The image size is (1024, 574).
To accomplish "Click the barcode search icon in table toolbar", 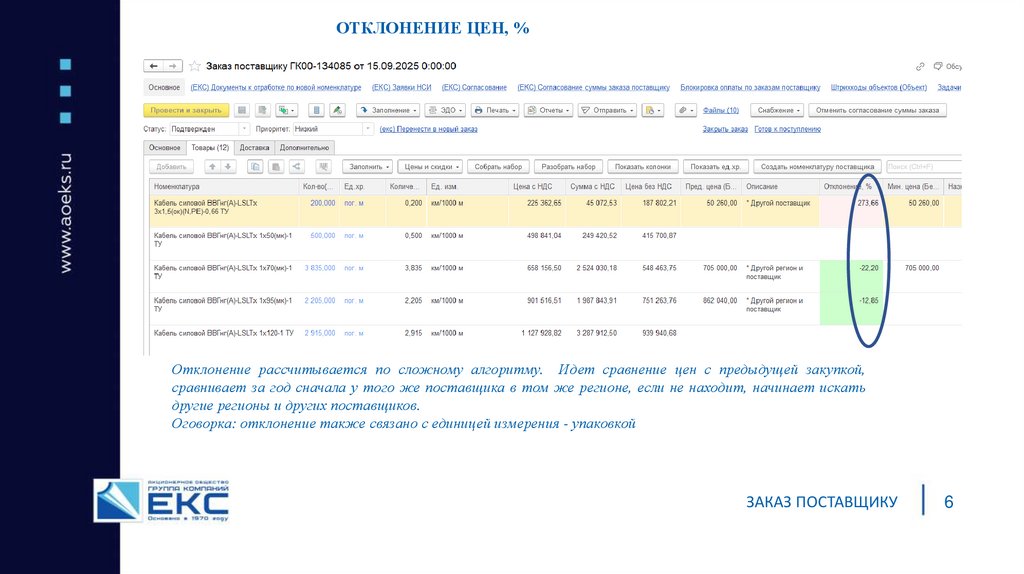I will (324, 167).
